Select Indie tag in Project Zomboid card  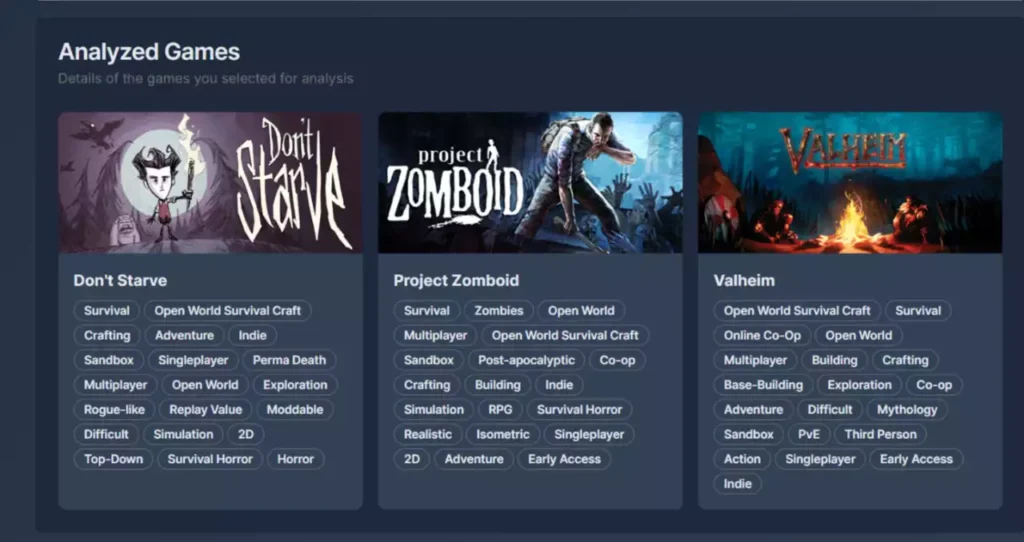pos(559,385)
